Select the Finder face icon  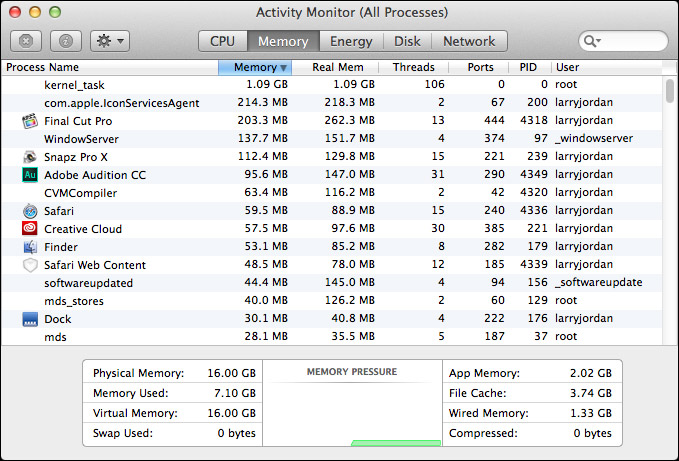pos(30,247)
